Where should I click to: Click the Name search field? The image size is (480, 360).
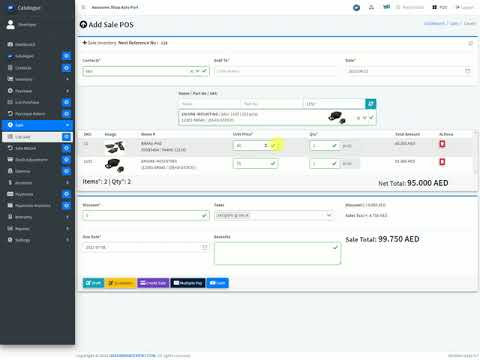pos(209,104)
